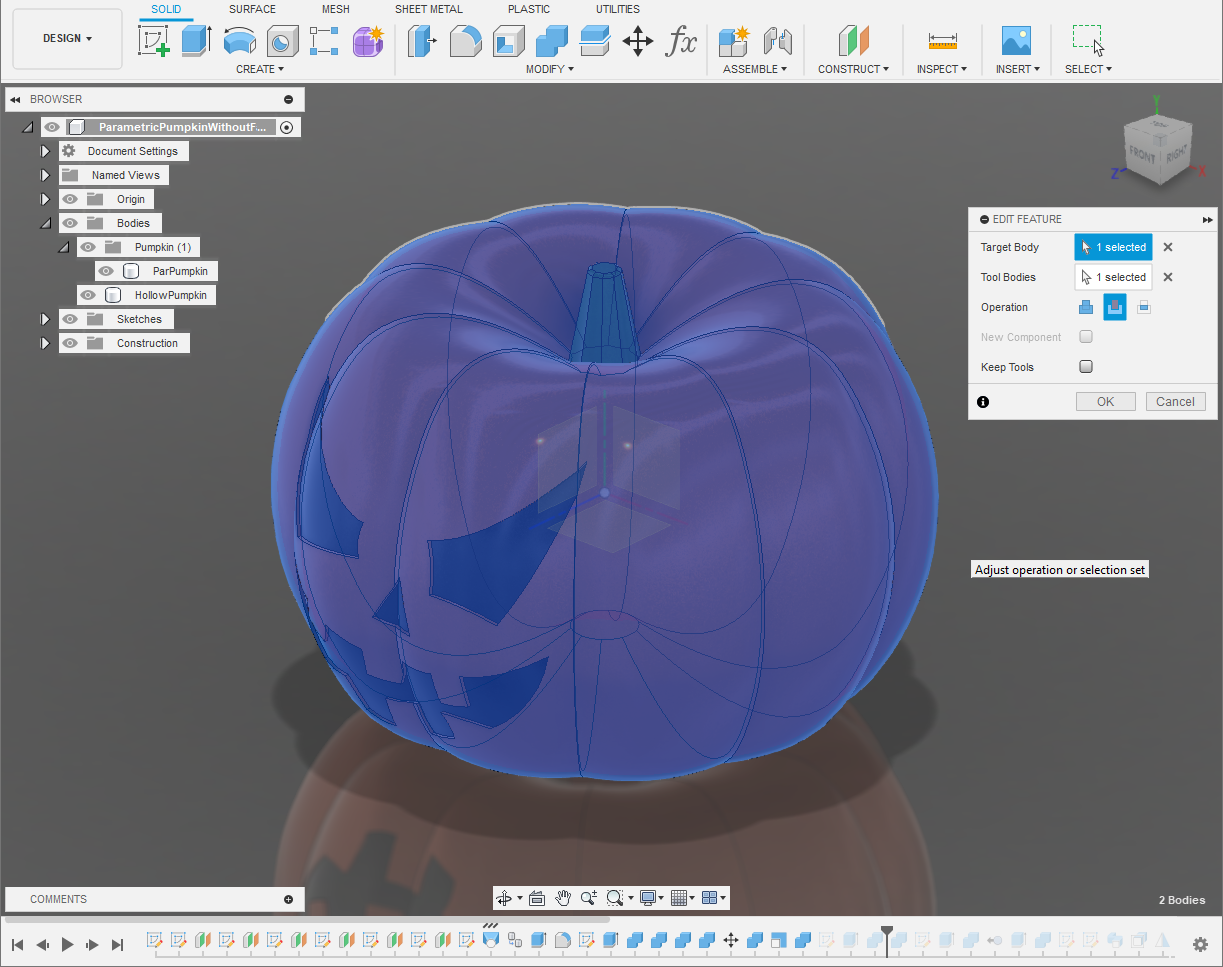Click the timeline position marker
Screen dimensions: 1223x967
click(x=887, y=940)
